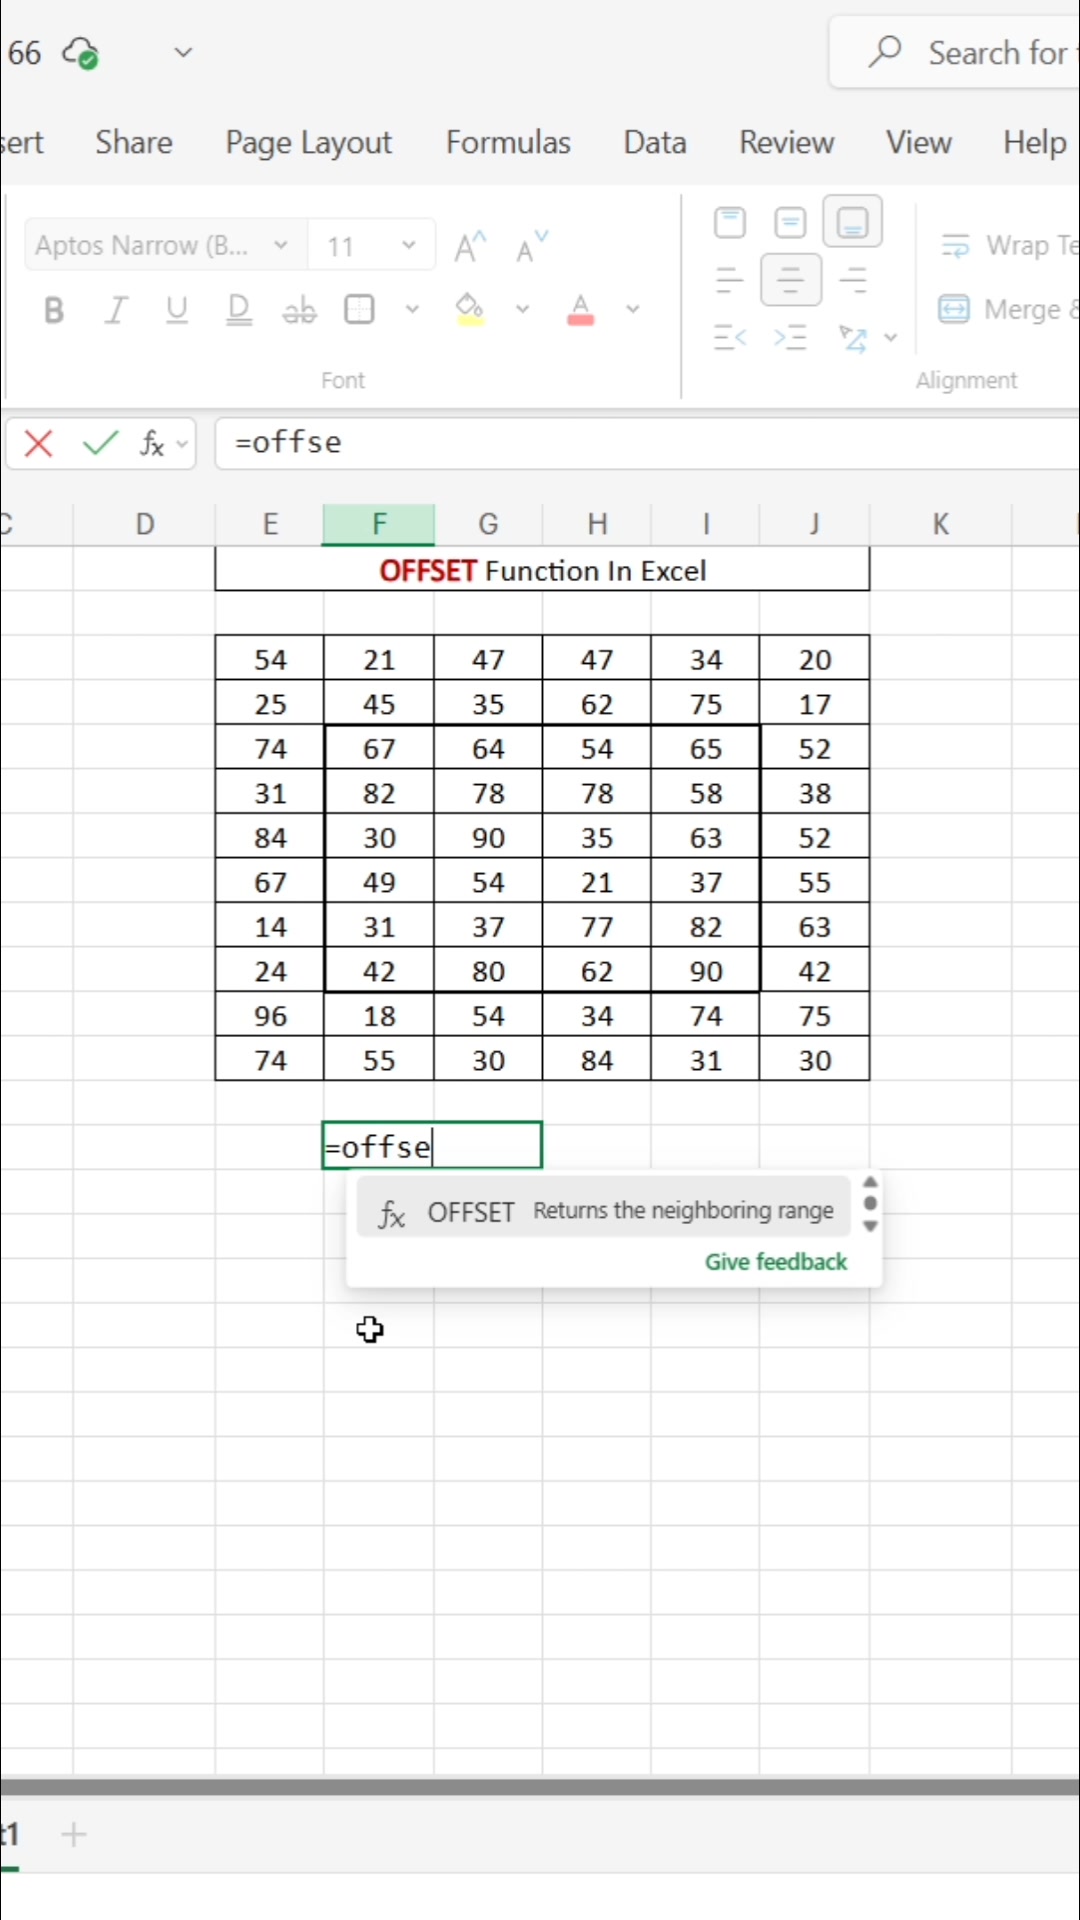Decrease font size with the smaller A icon

(x=531, y=246)
